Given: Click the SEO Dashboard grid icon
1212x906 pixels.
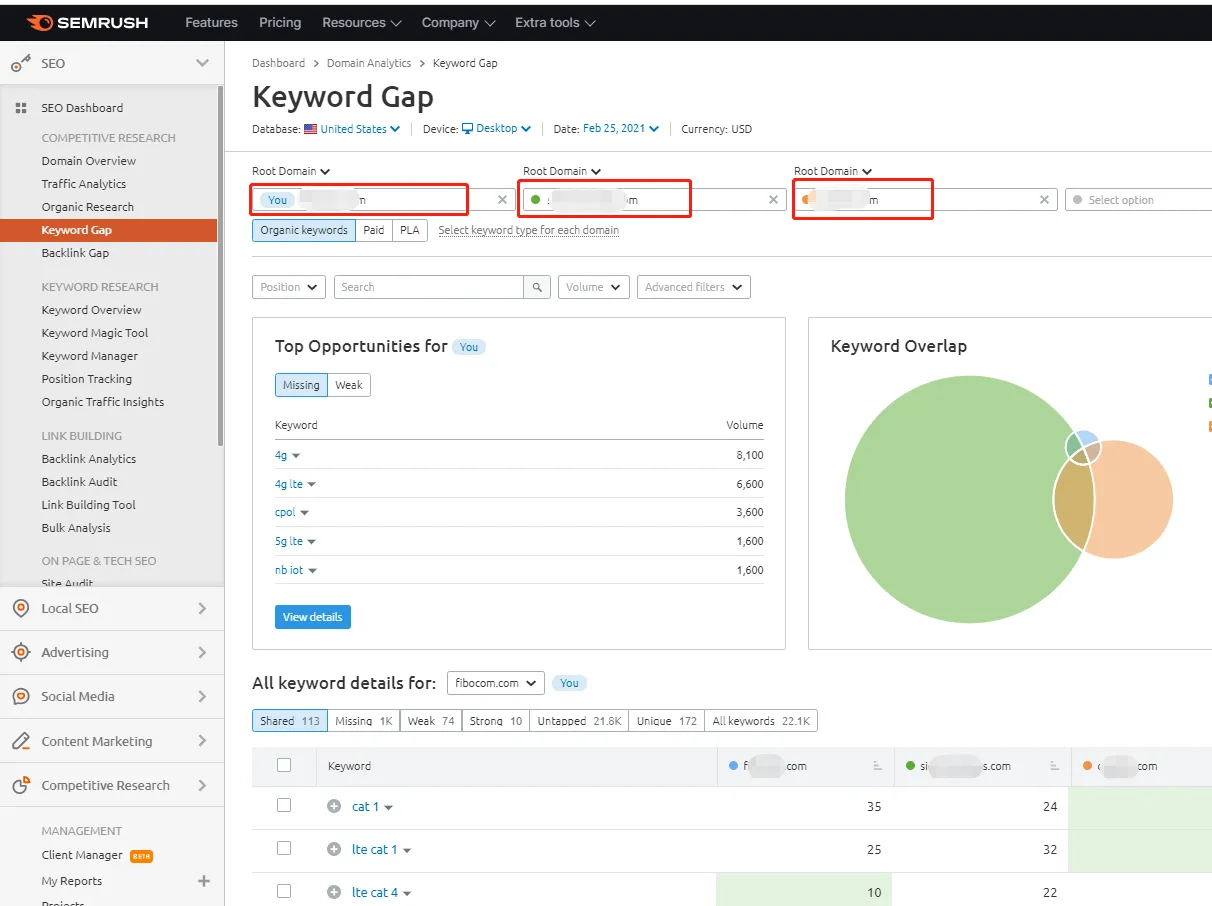Looking at the screenshot, I should point(21,108).
